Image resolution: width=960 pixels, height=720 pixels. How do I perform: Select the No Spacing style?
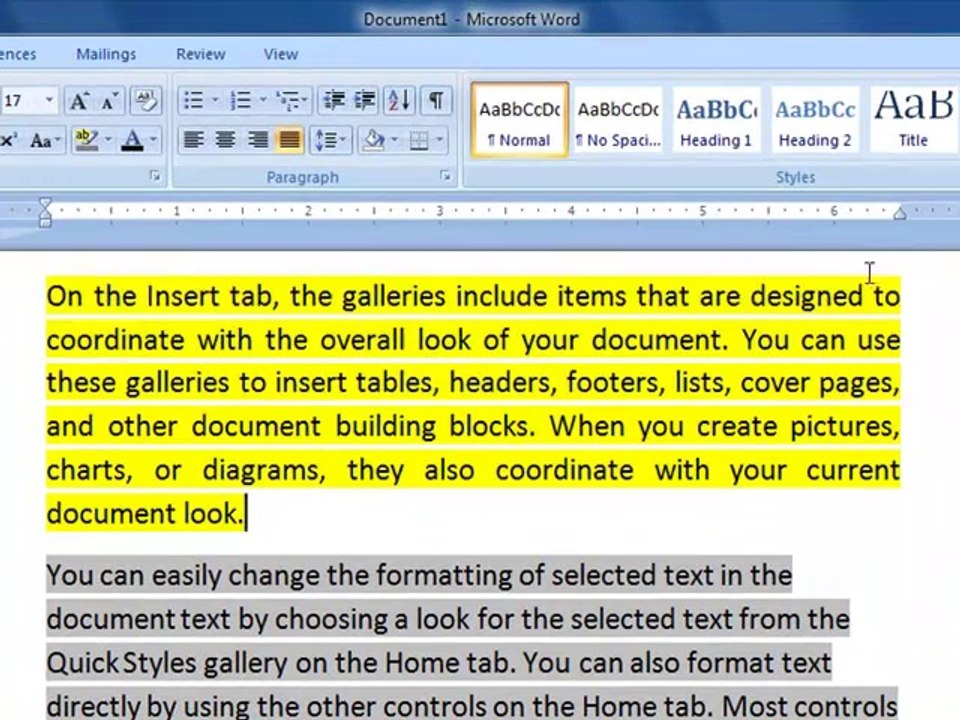(618, 121)
